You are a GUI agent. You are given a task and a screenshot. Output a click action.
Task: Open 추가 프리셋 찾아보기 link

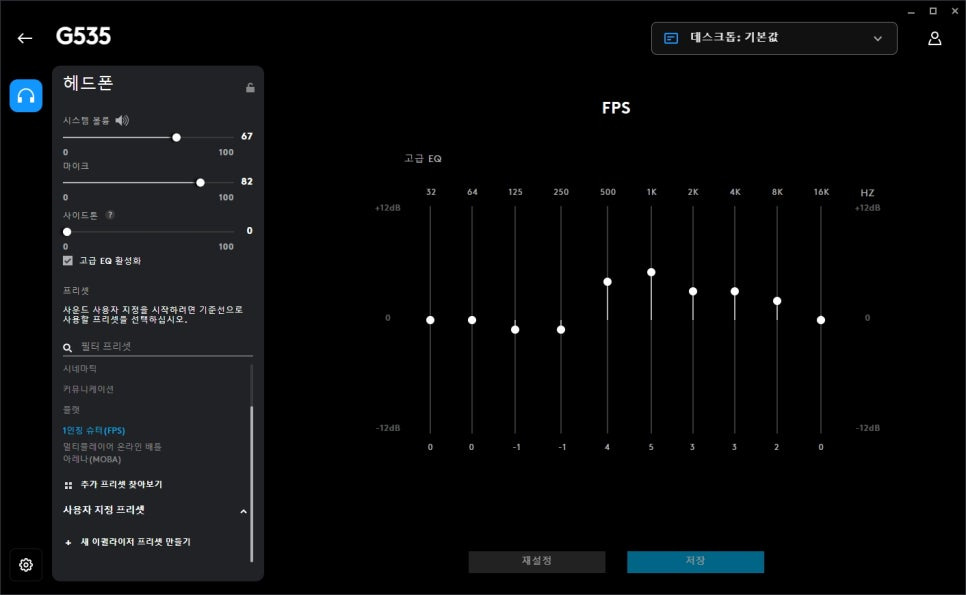(x=121, y=484)
